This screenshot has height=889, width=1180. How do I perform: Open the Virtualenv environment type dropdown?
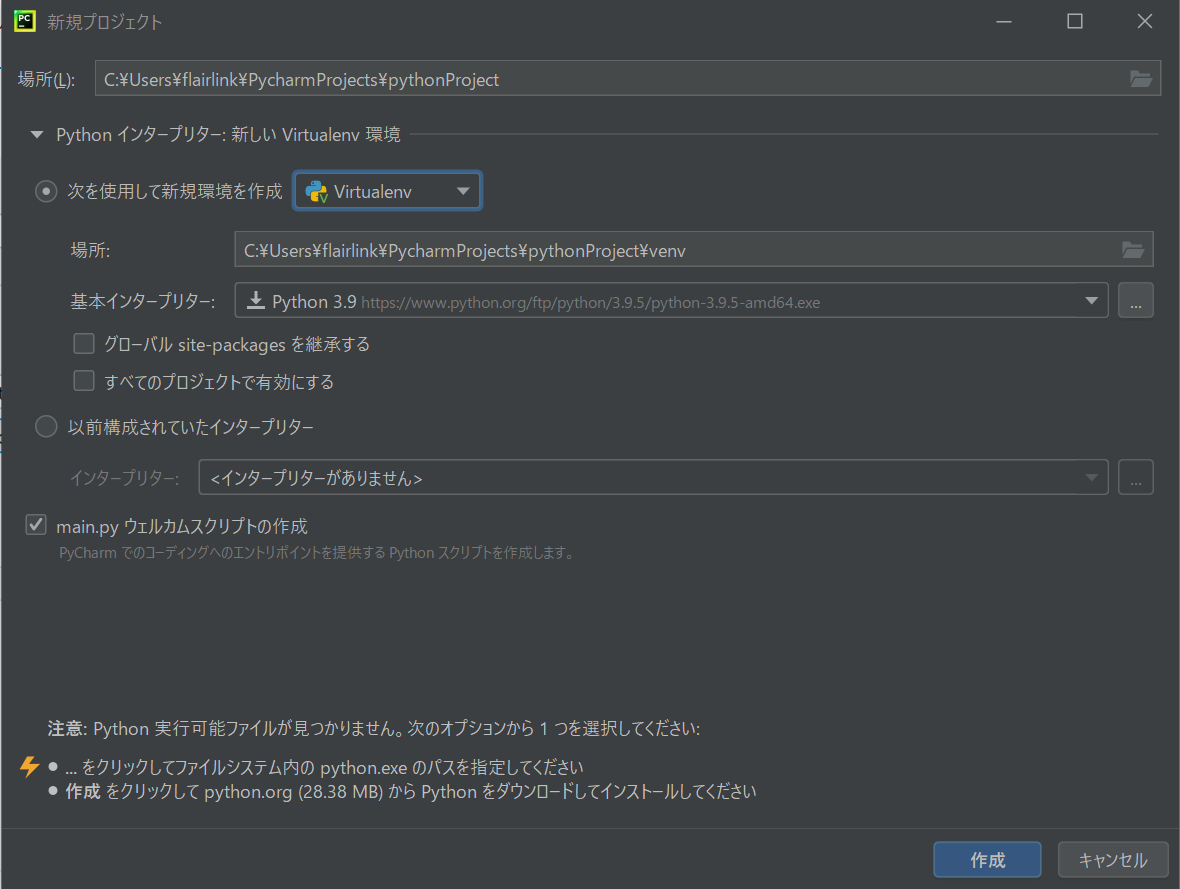[x=387, y=191]
